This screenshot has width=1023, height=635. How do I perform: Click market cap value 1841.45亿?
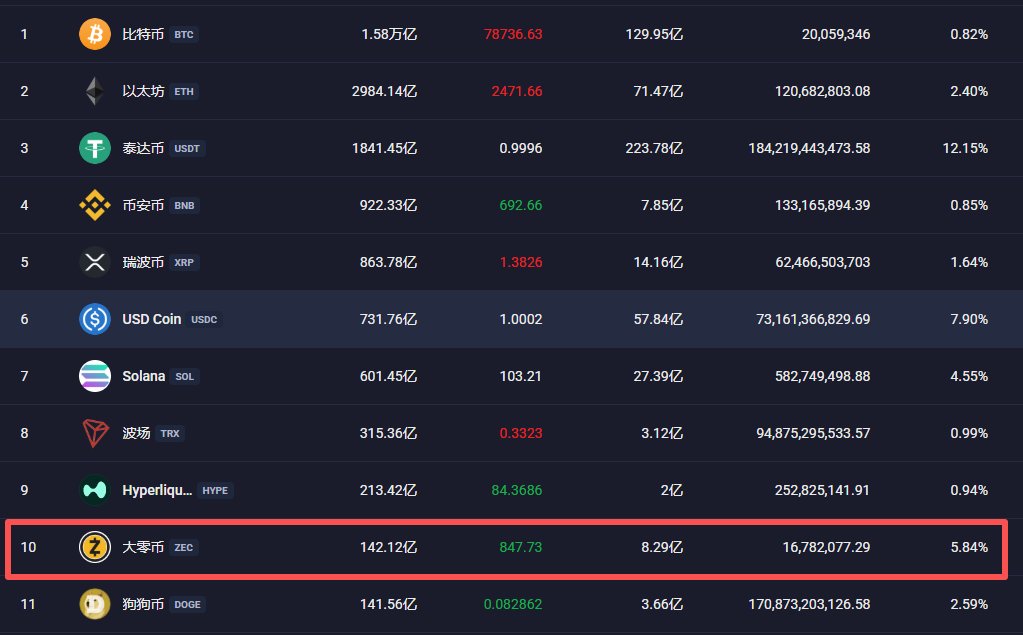[384, 148]
